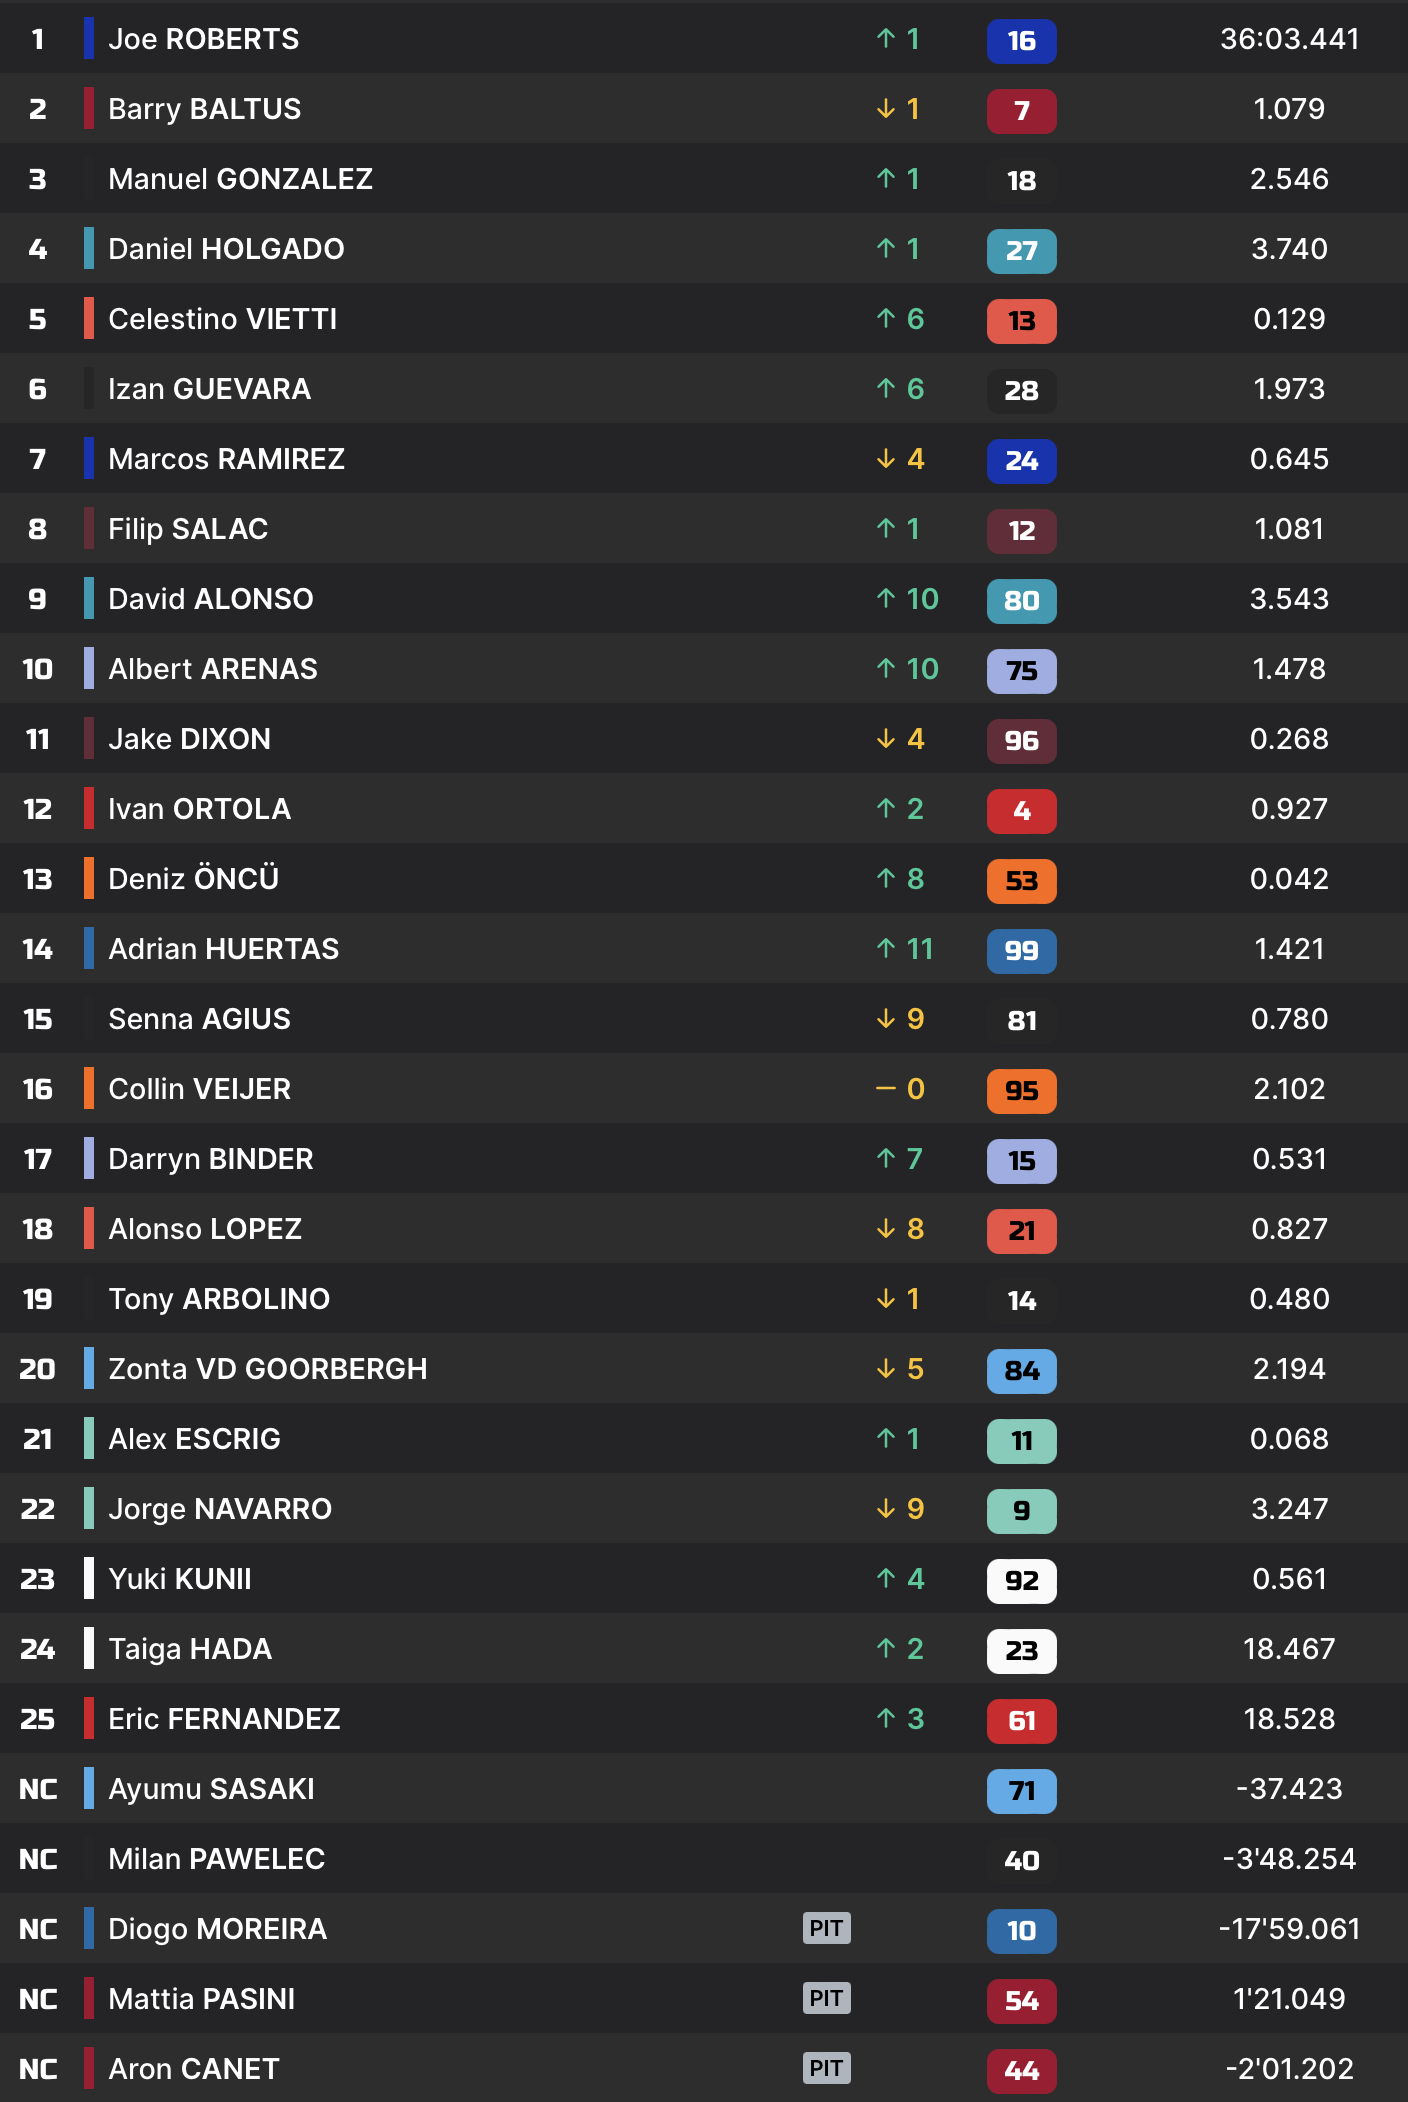The height and width of the screenshot is (2102, 1408).
Task: Click Joe Roberts' race time 36:03.441
Action: click(x=1289, y=39)
